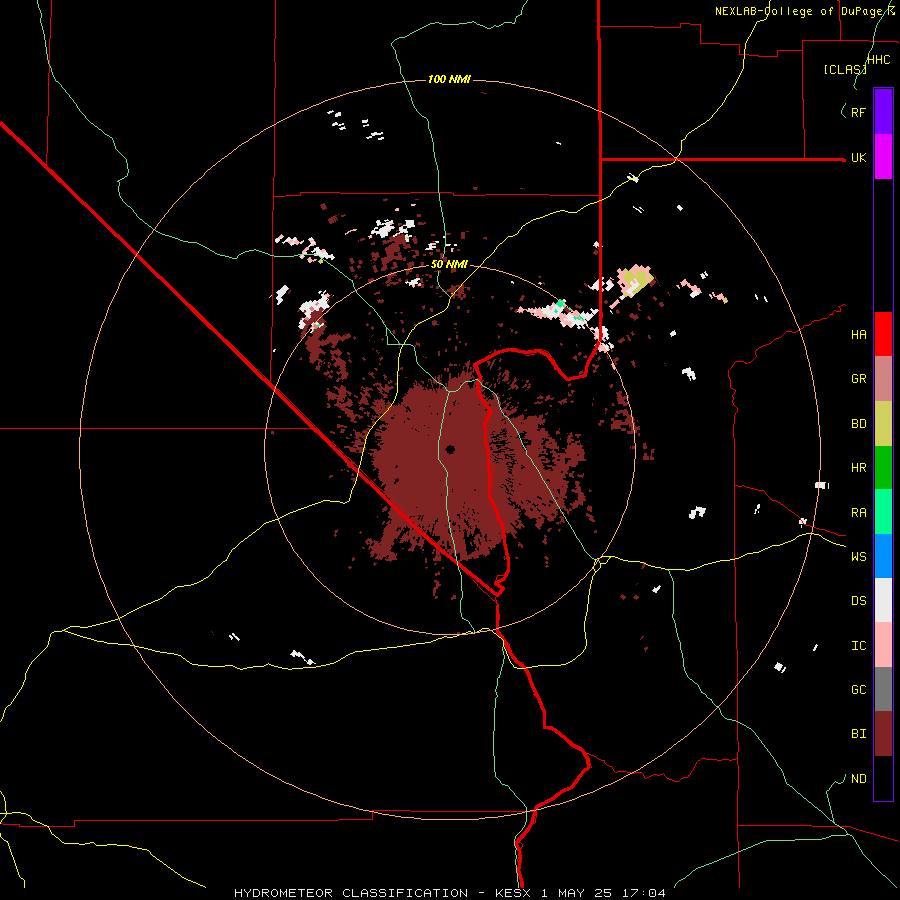Click the BD legend label
This screenshot has width=900, height=900.
(x=858, y=424)
